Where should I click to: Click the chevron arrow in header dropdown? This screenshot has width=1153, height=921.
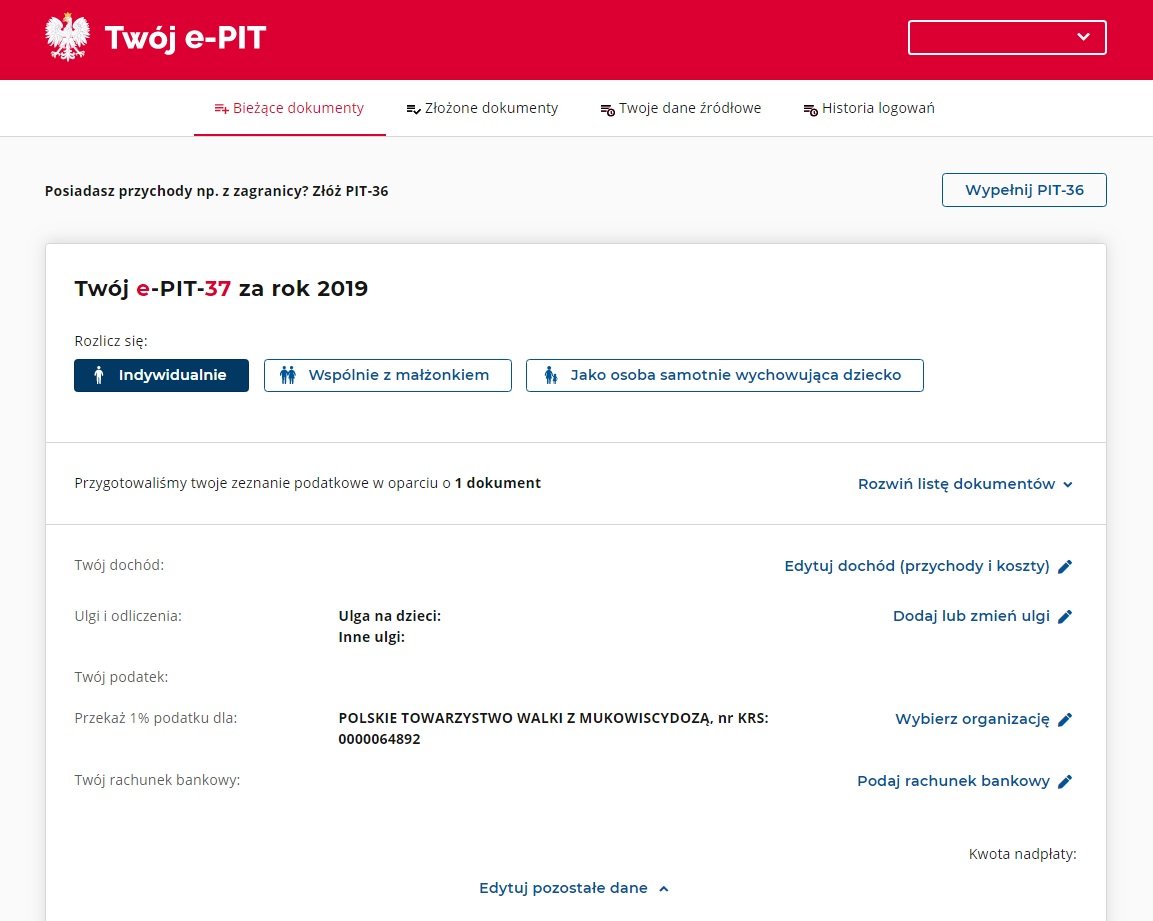point(1083,37)
